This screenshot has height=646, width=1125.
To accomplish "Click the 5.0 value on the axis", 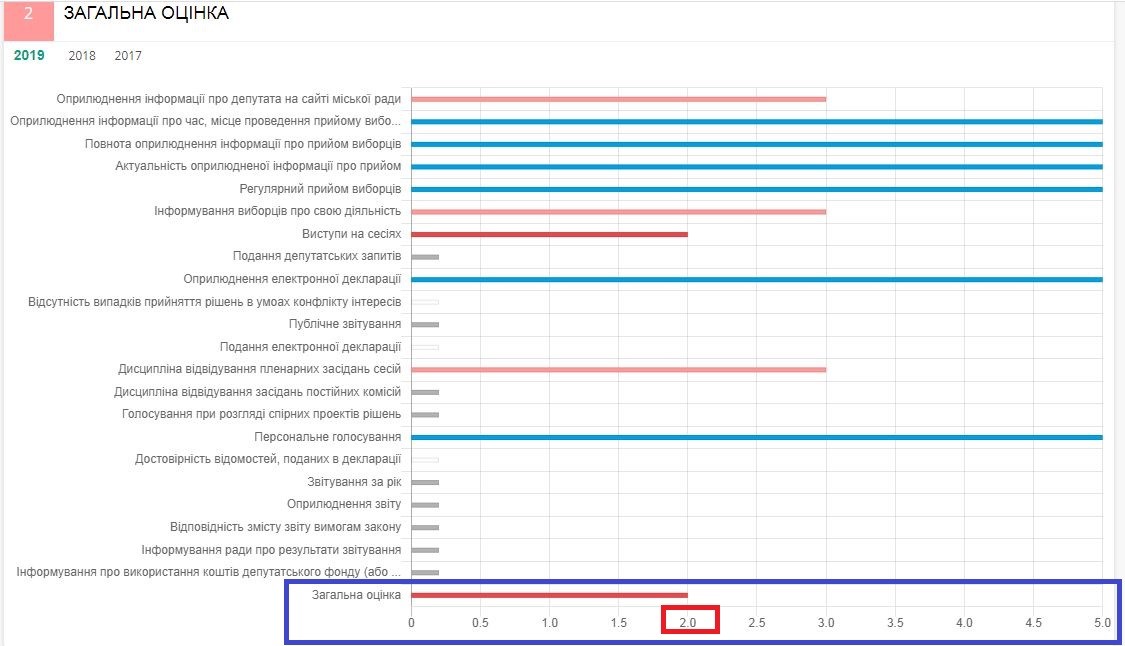I will pyautogui.click(x=1102, y=623).
